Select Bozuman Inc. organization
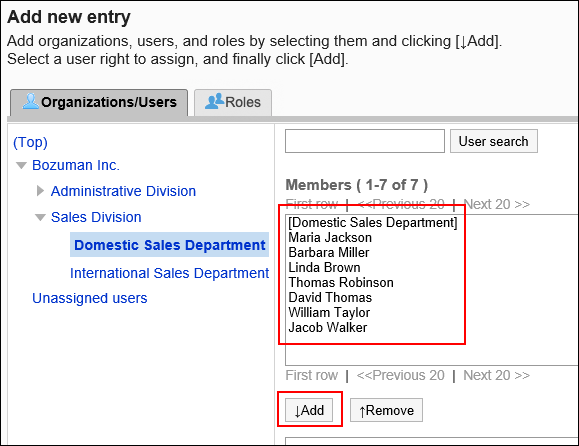The width and height of the screenshot is (579, 446). pyautogui.click(x=76, y=165)
